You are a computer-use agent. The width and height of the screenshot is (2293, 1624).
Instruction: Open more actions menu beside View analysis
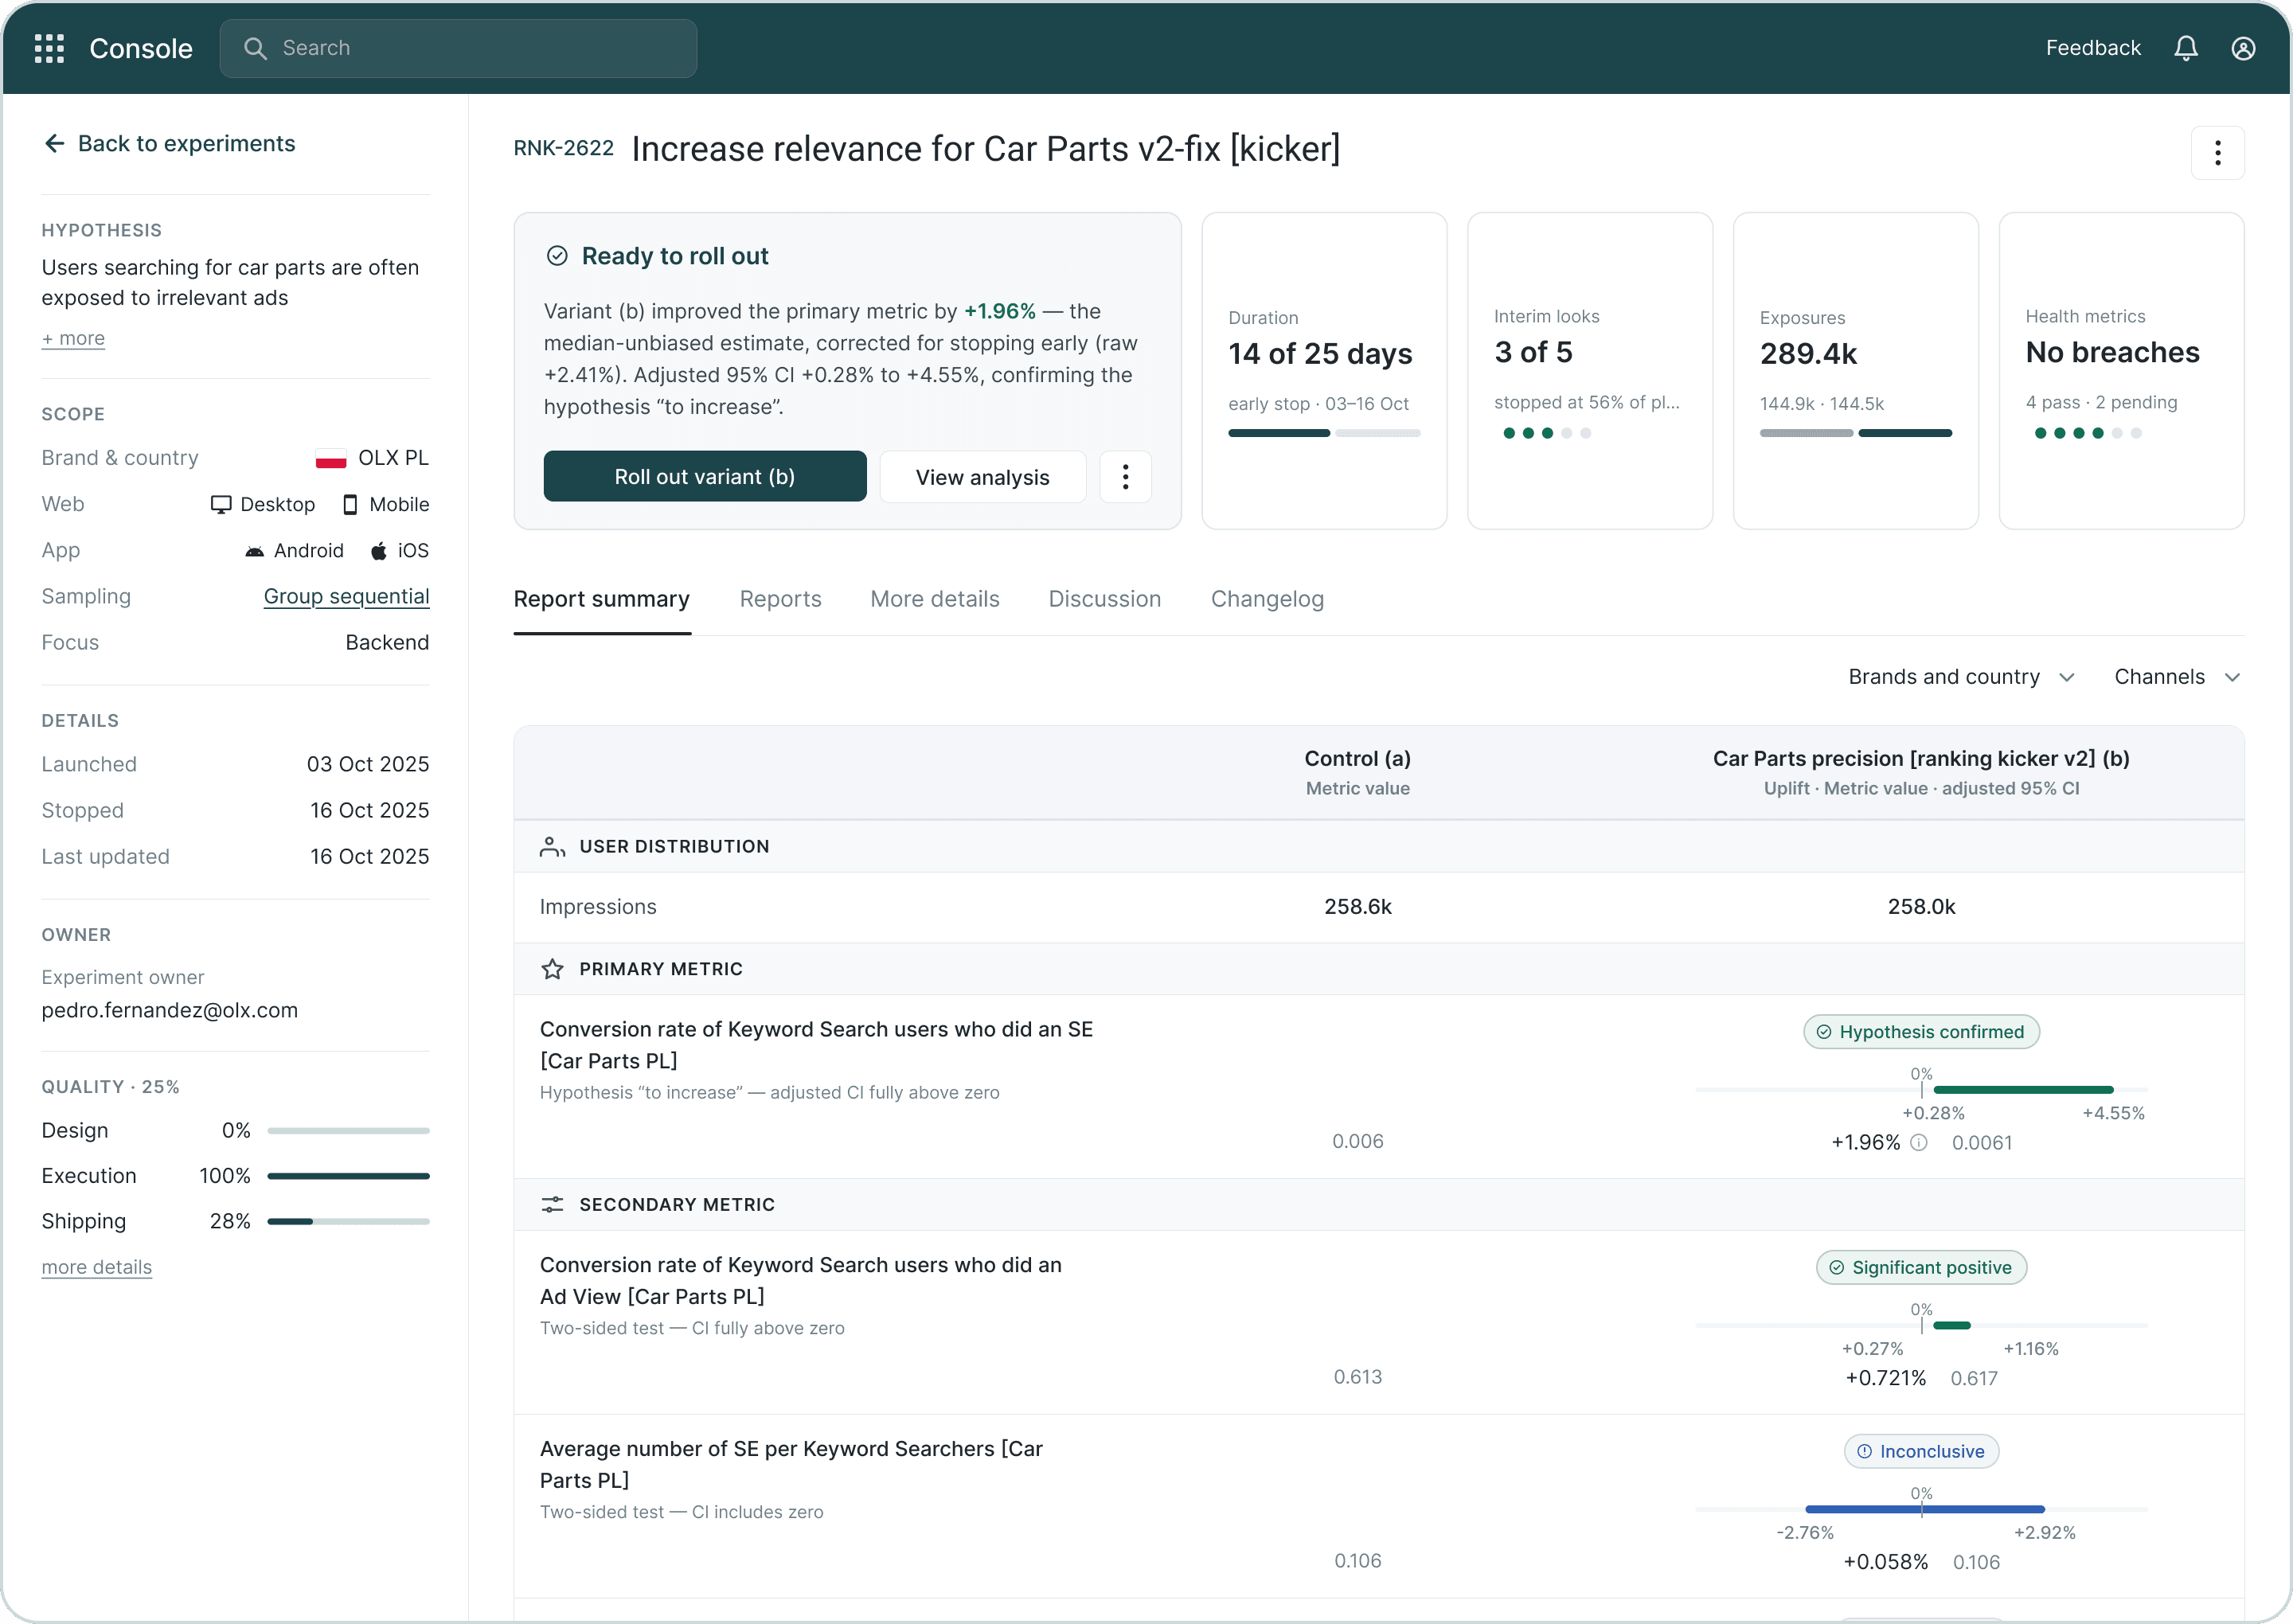(x=1125, y=477)
